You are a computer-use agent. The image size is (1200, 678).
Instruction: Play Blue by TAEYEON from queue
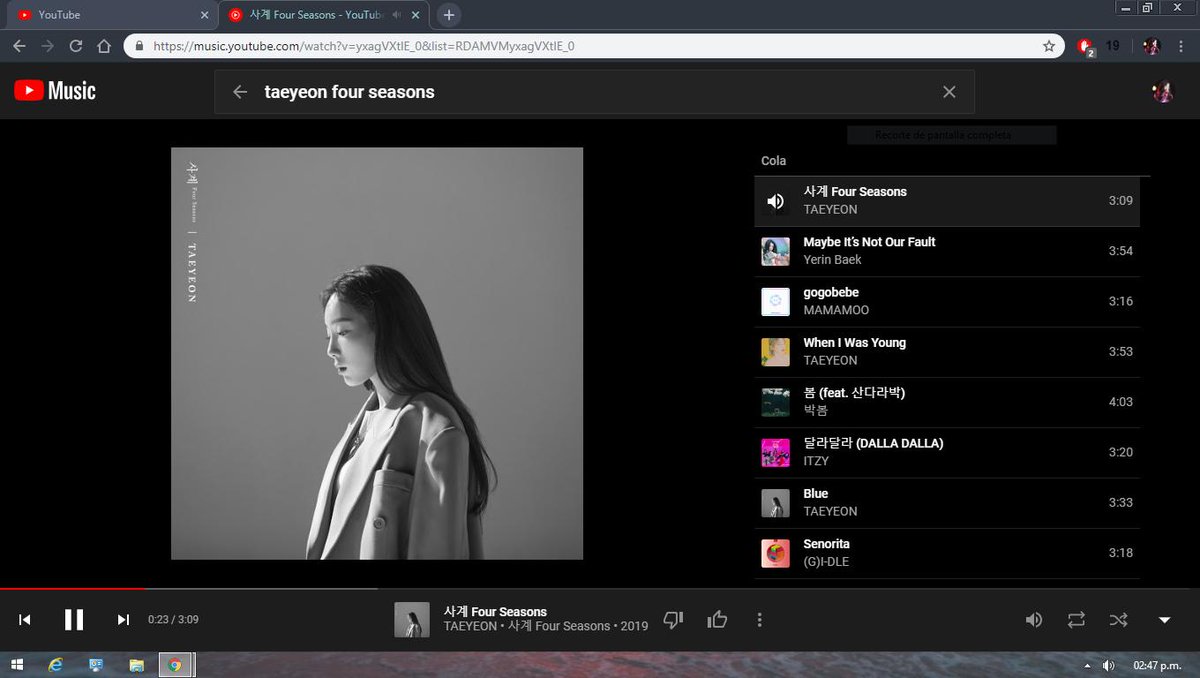947,503
